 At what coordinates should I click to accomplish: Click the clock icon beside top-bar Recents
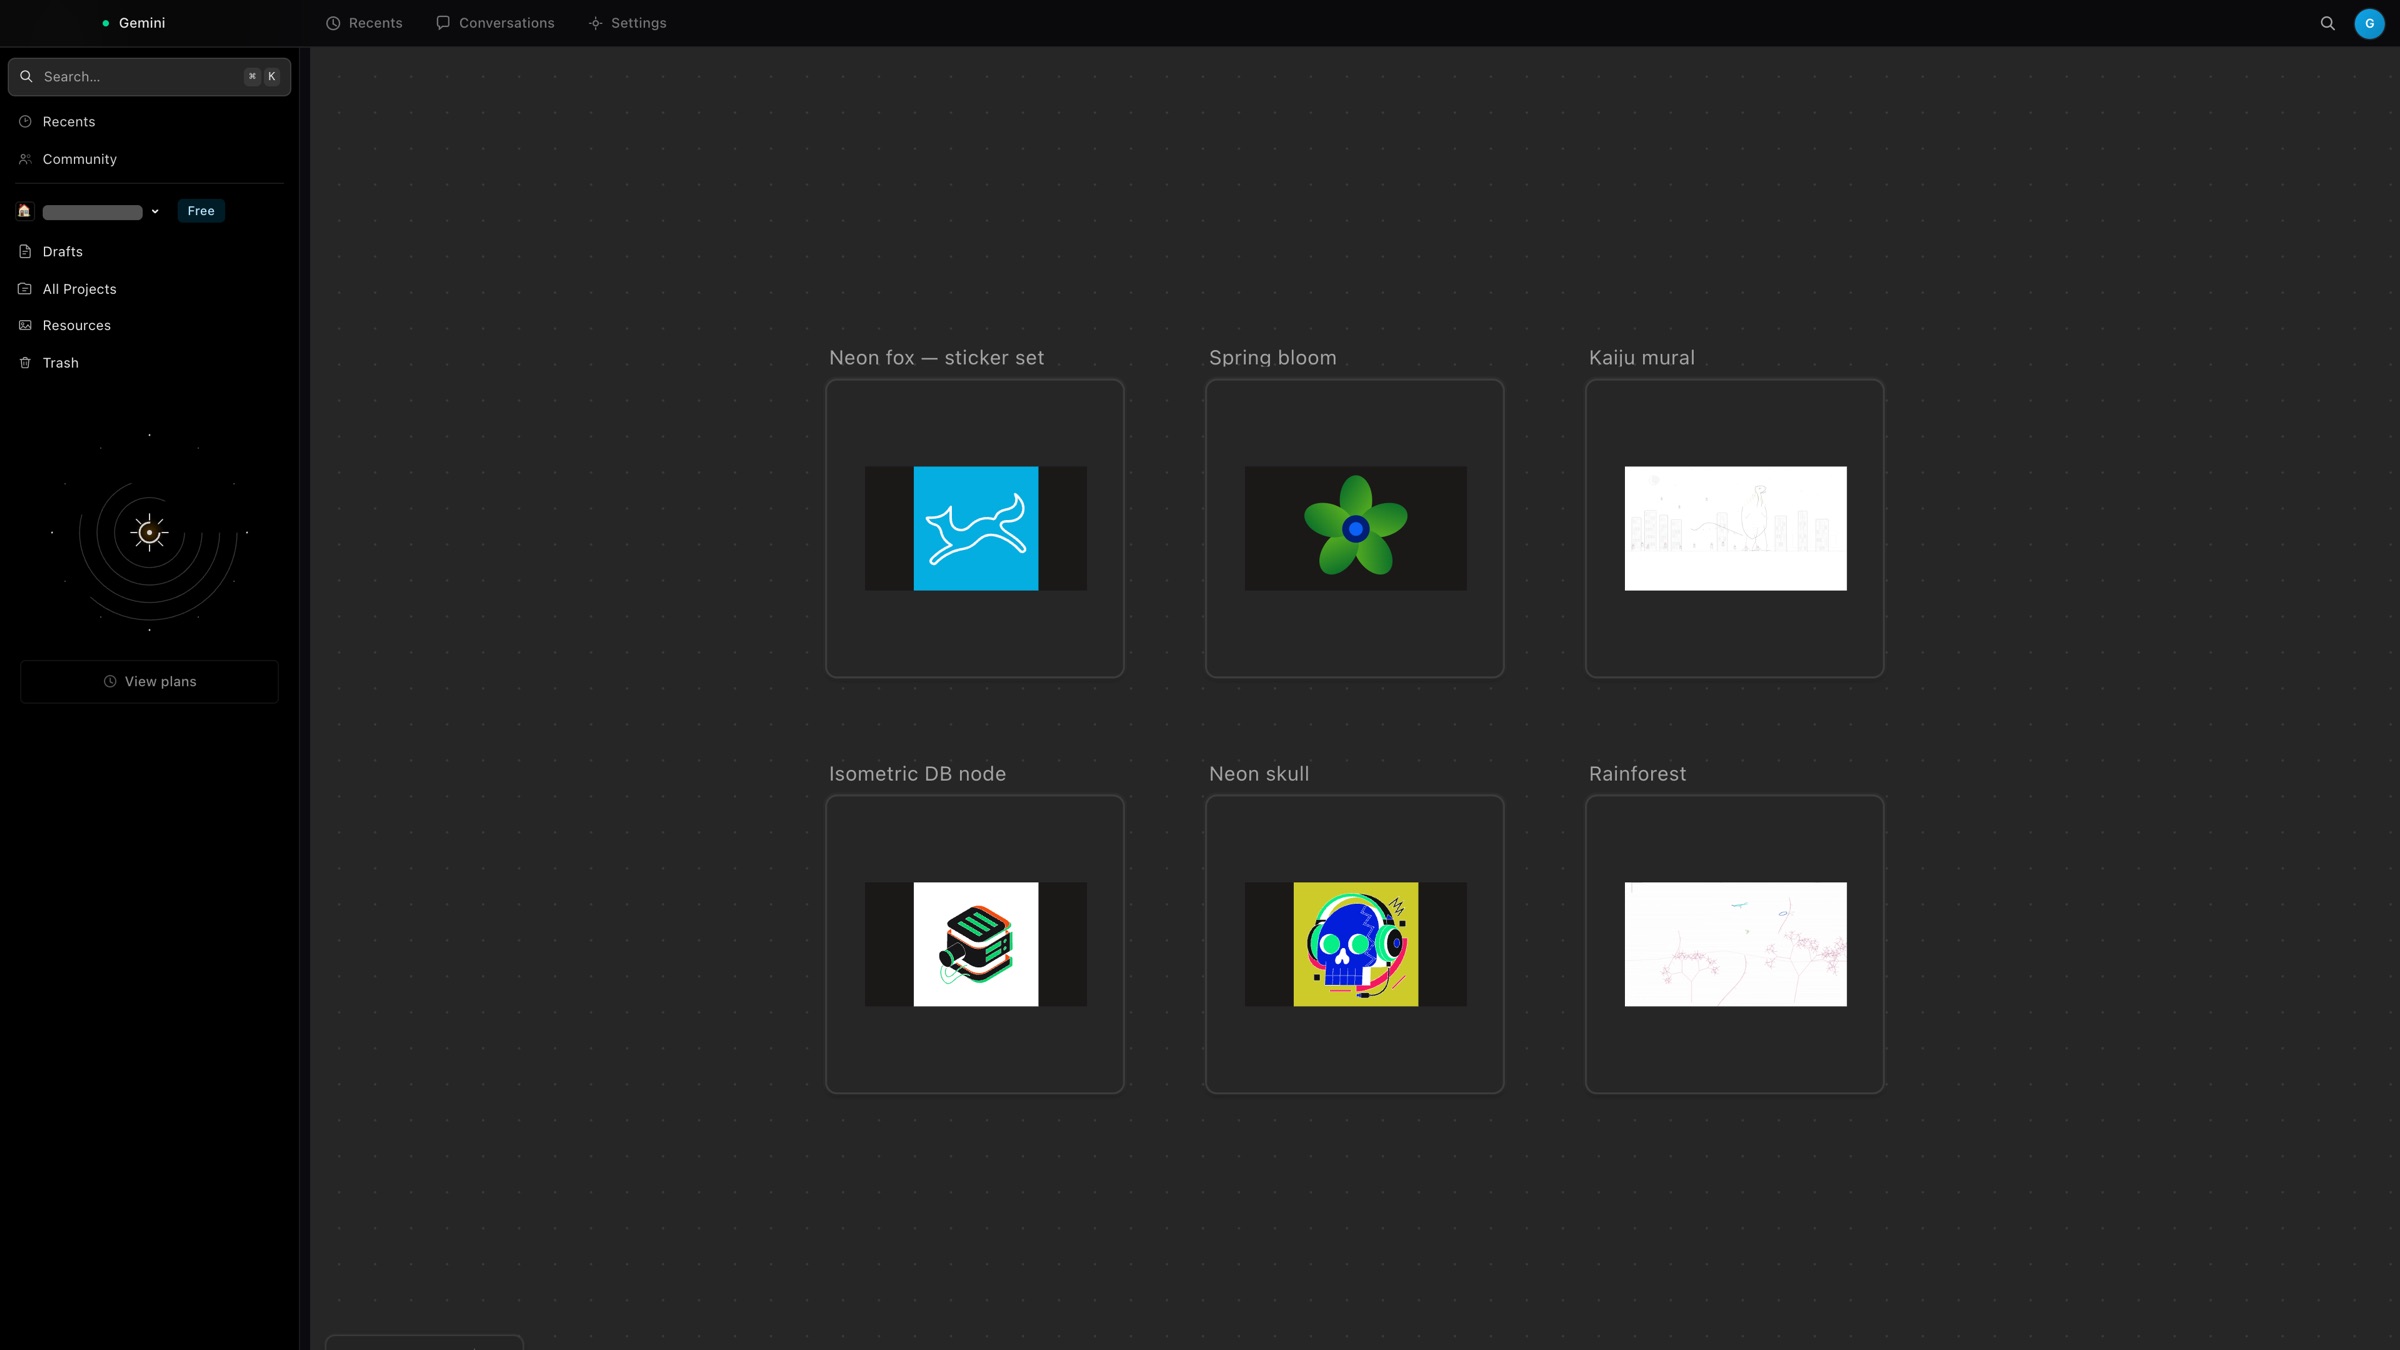coord(333,23)
